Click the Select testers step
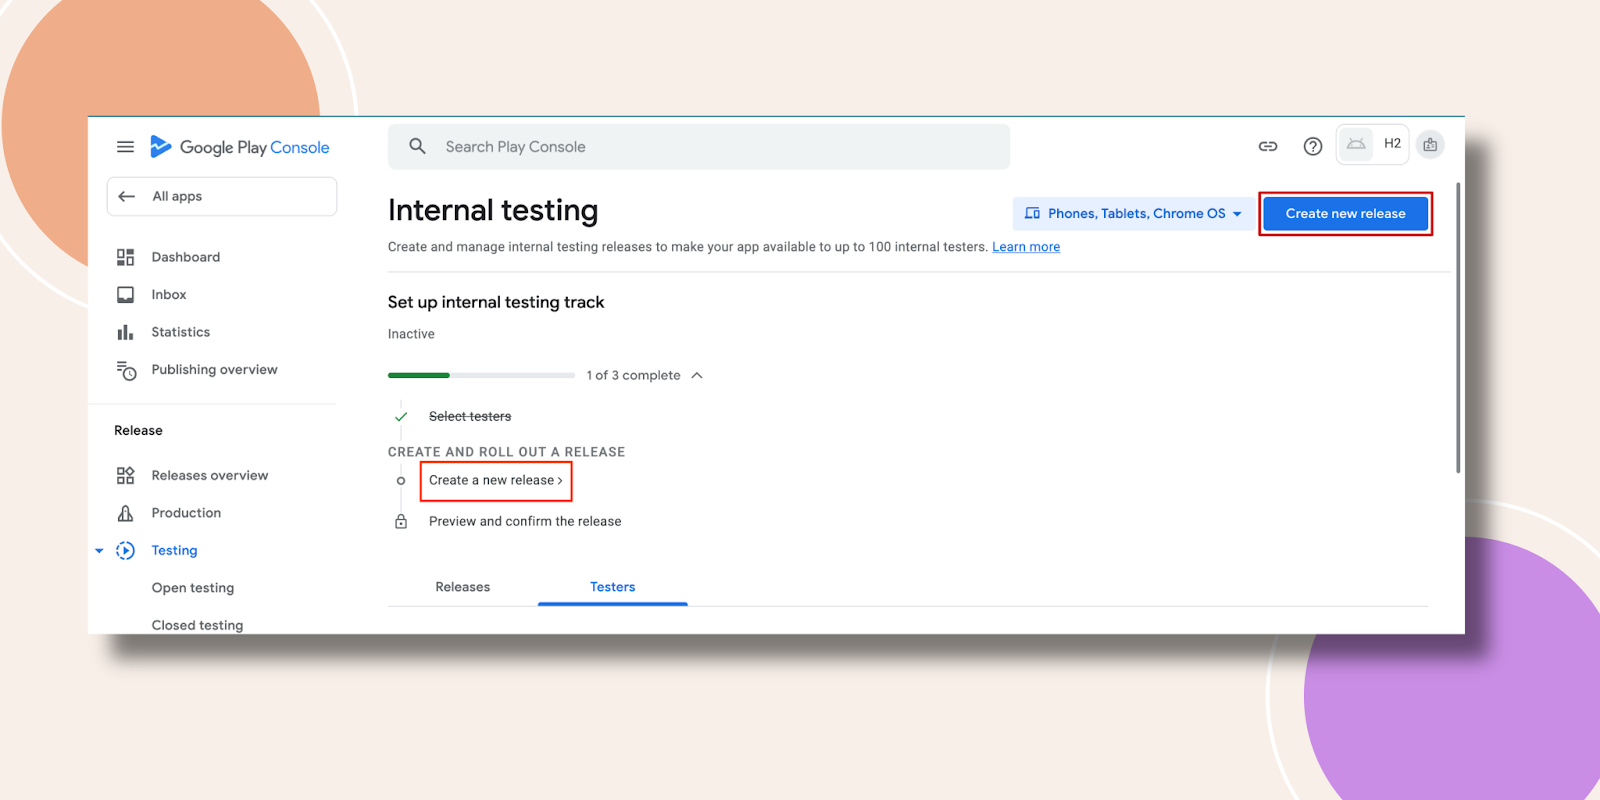 470,417
